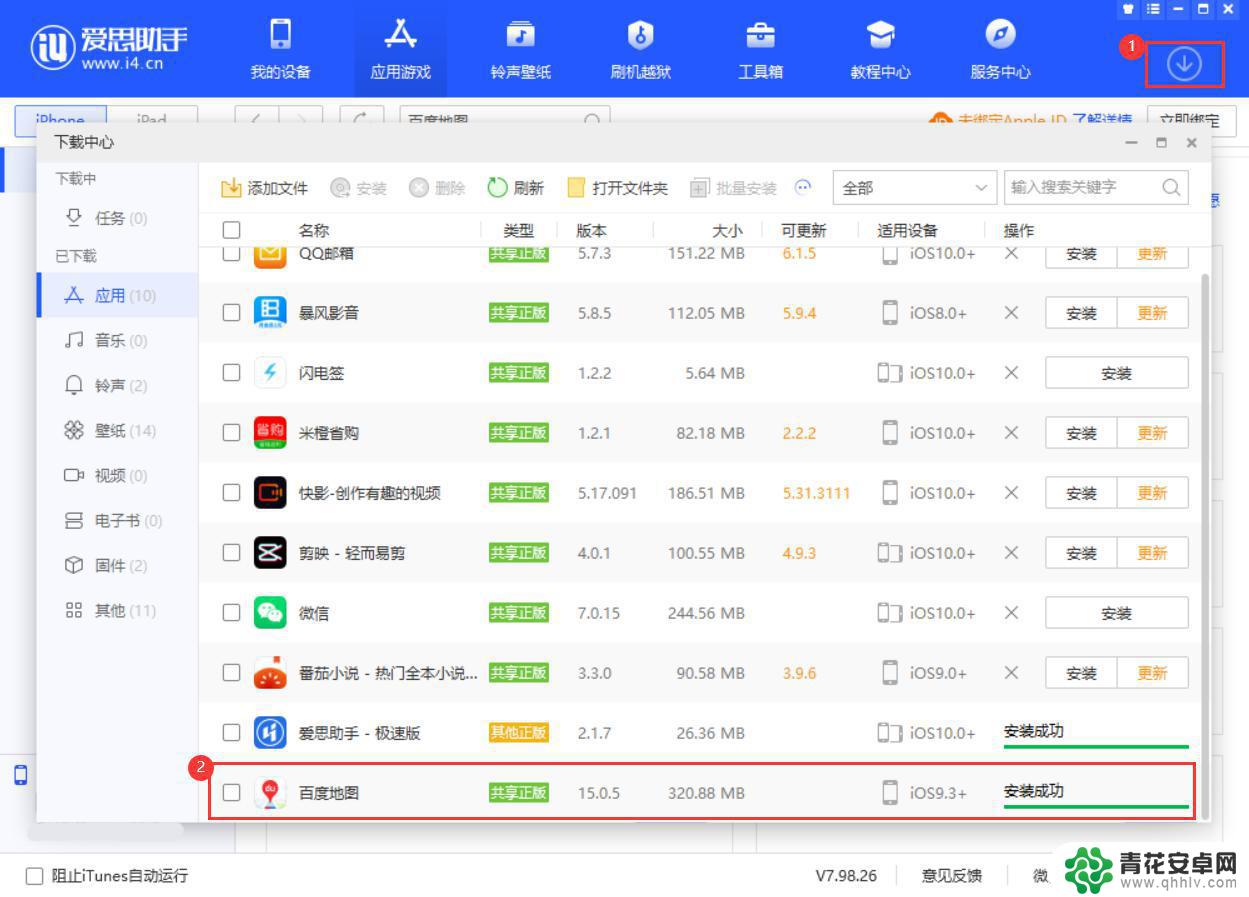Click the 闪电签 app icon
1249x897 pixels.
(x=270, y=373)
